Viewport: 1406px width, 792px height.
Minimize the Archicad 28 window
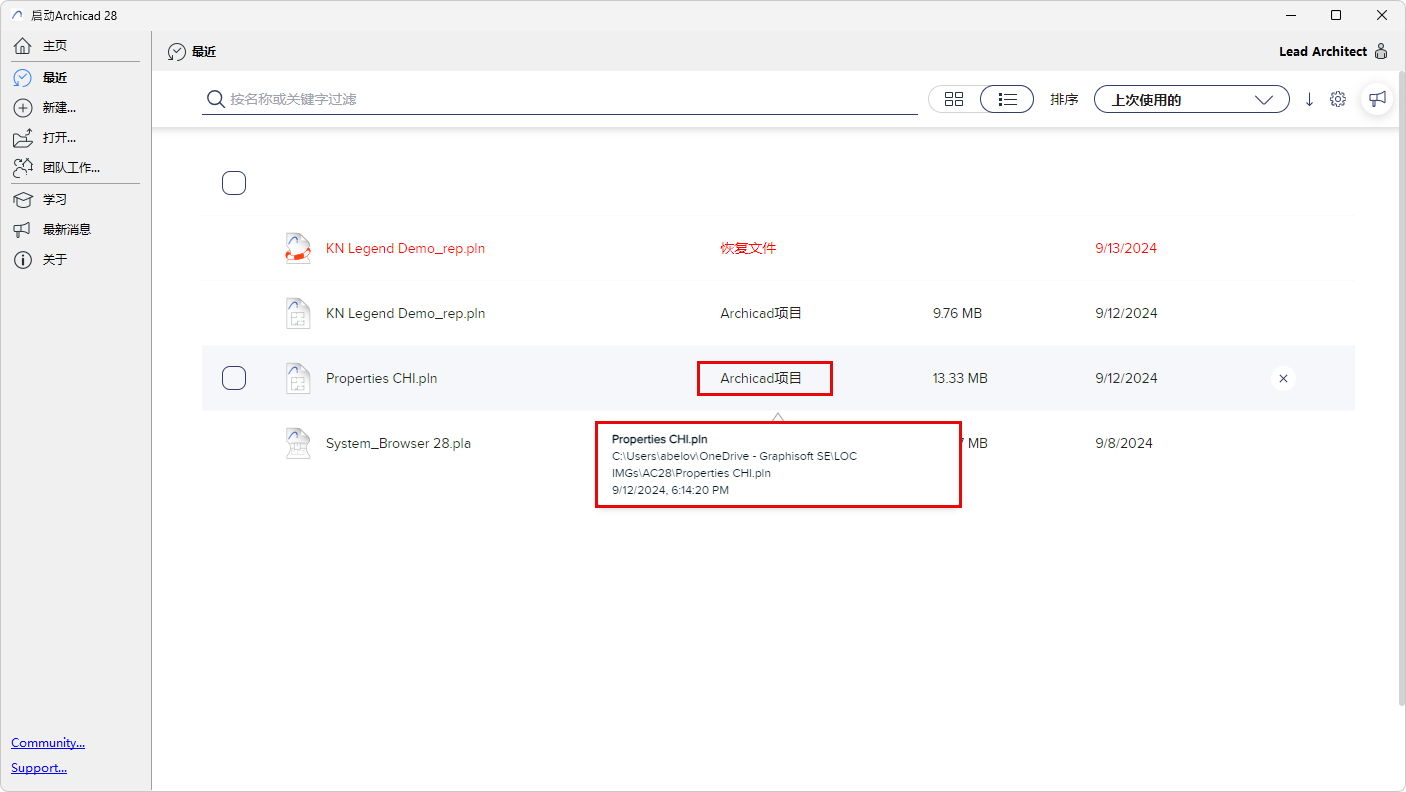pos(1290,15)
